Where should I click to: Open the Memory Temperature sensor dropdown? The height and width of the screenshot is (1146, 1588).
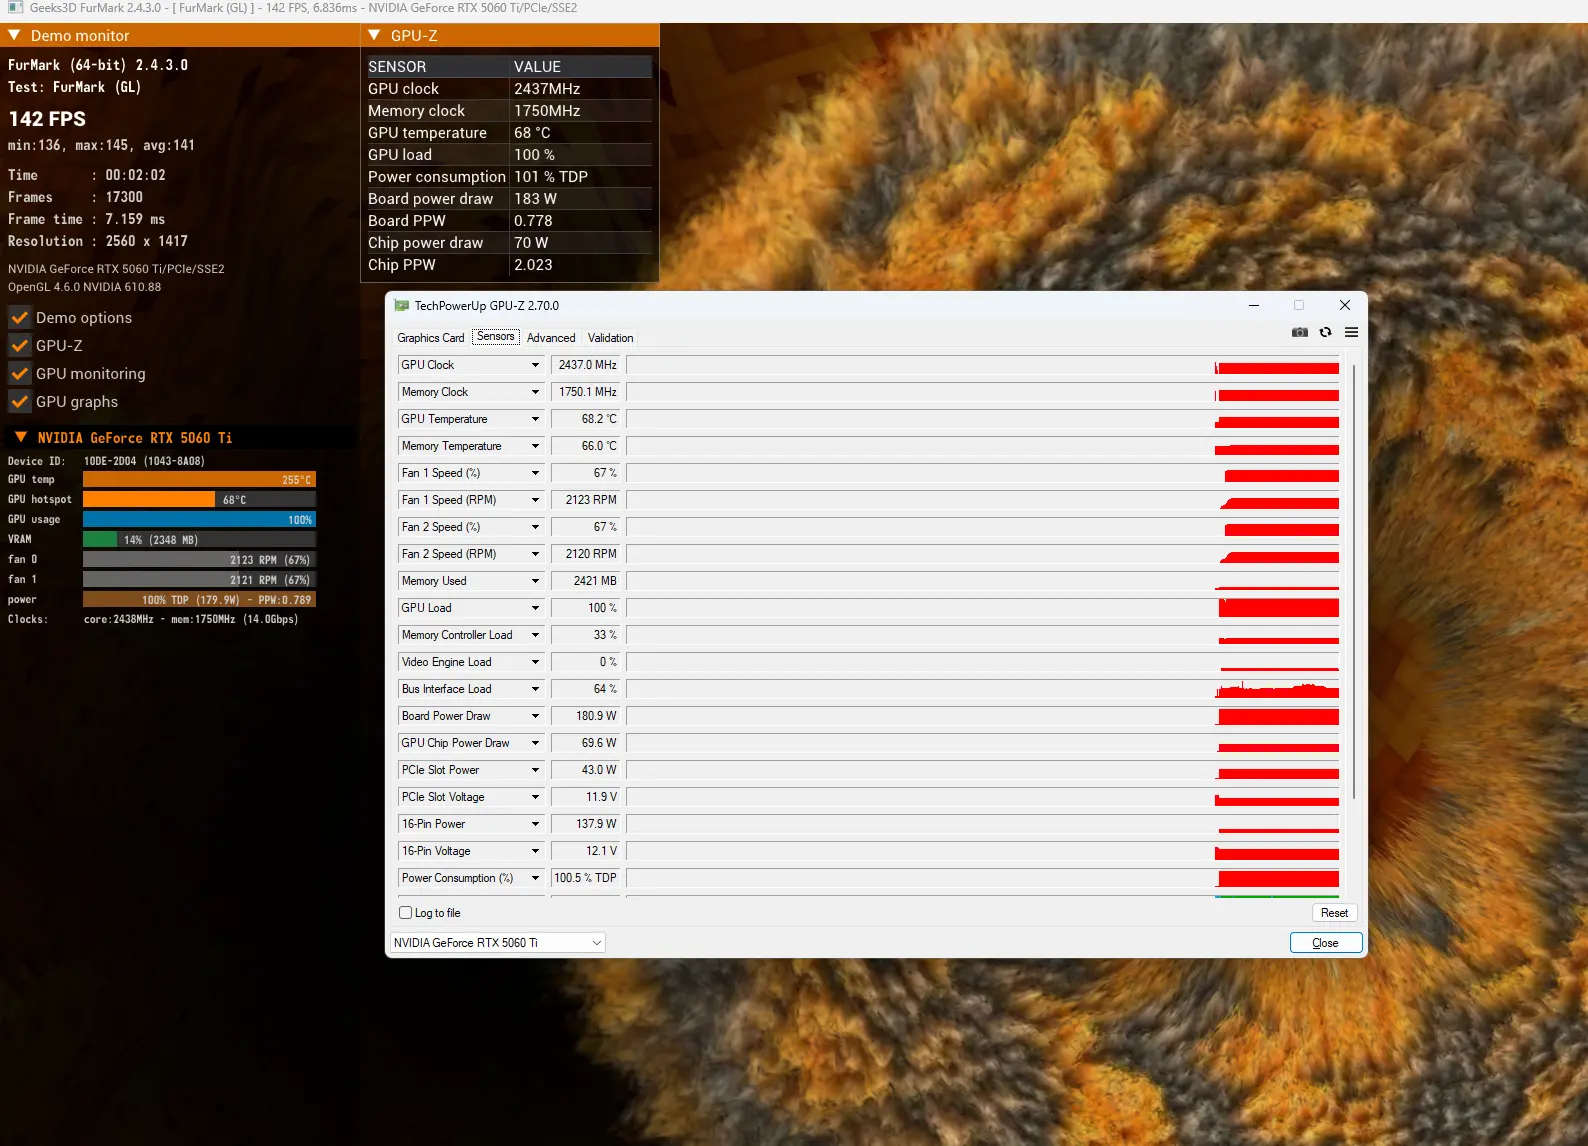coord(535,446)
